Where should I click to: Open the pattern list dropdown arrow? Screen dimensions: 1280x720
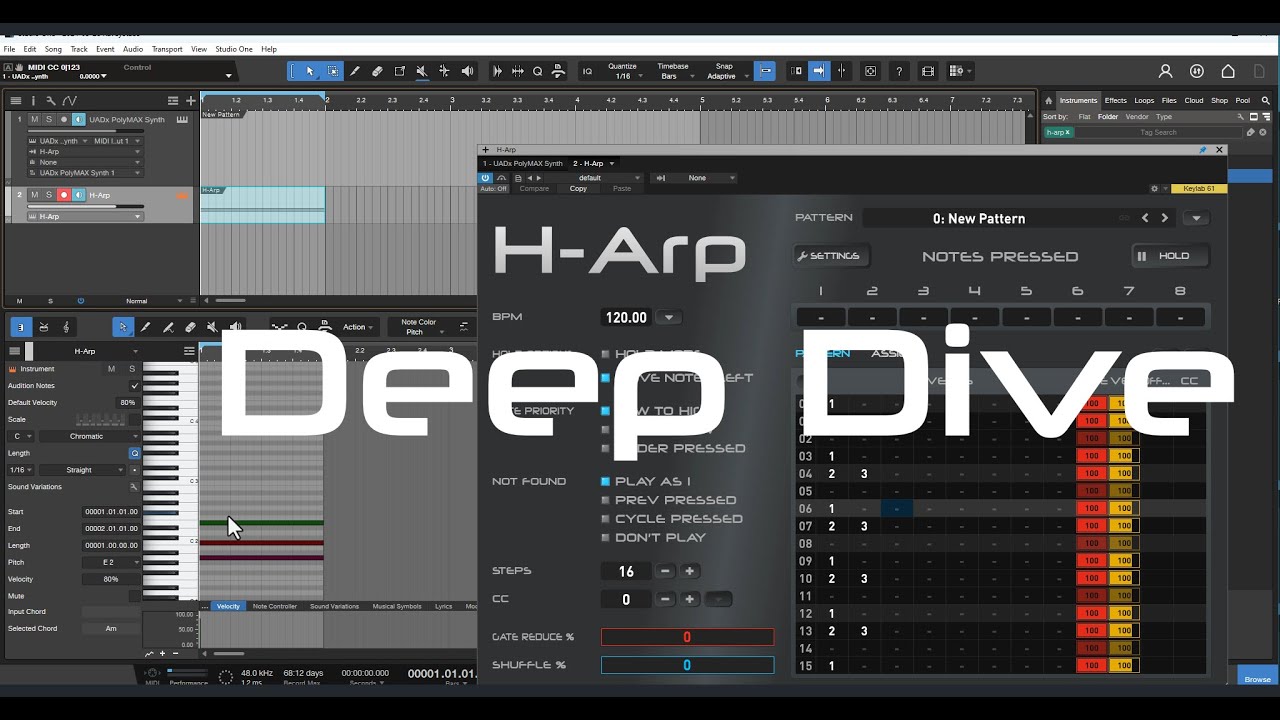click(1196, 218)
